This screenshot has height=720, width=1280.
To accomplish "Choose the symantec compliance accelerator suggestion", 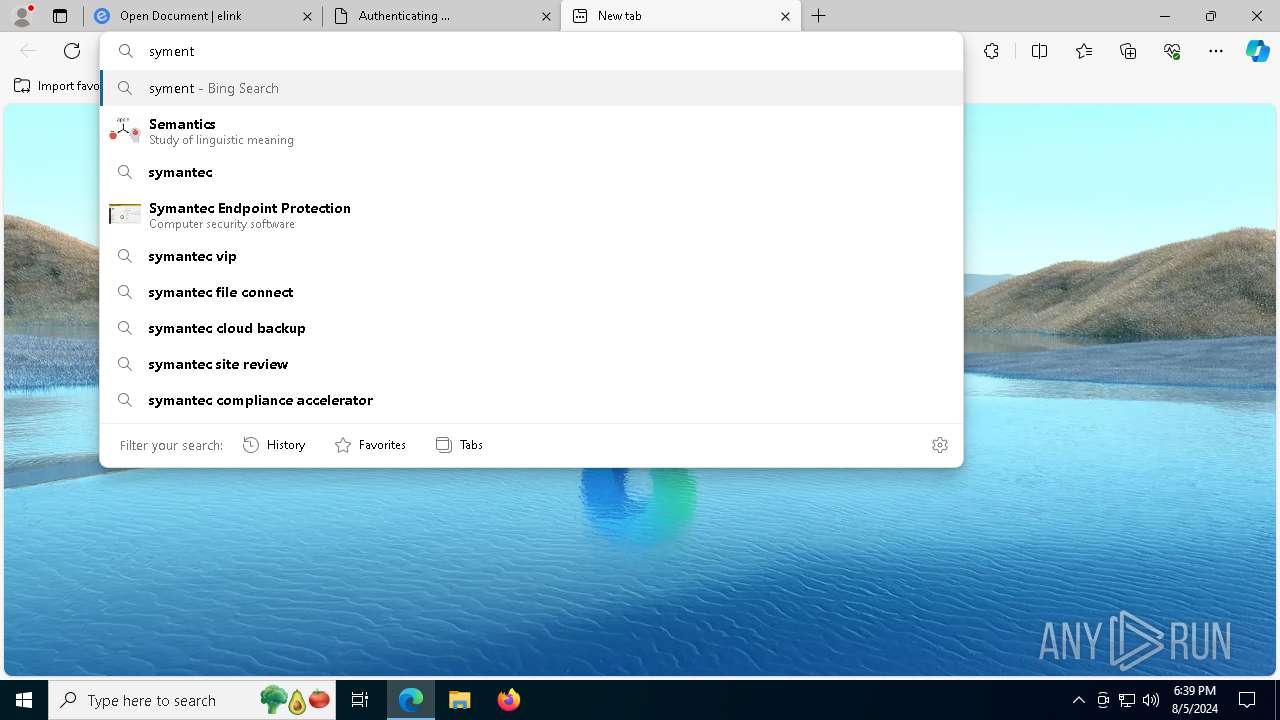I will 531,400.
